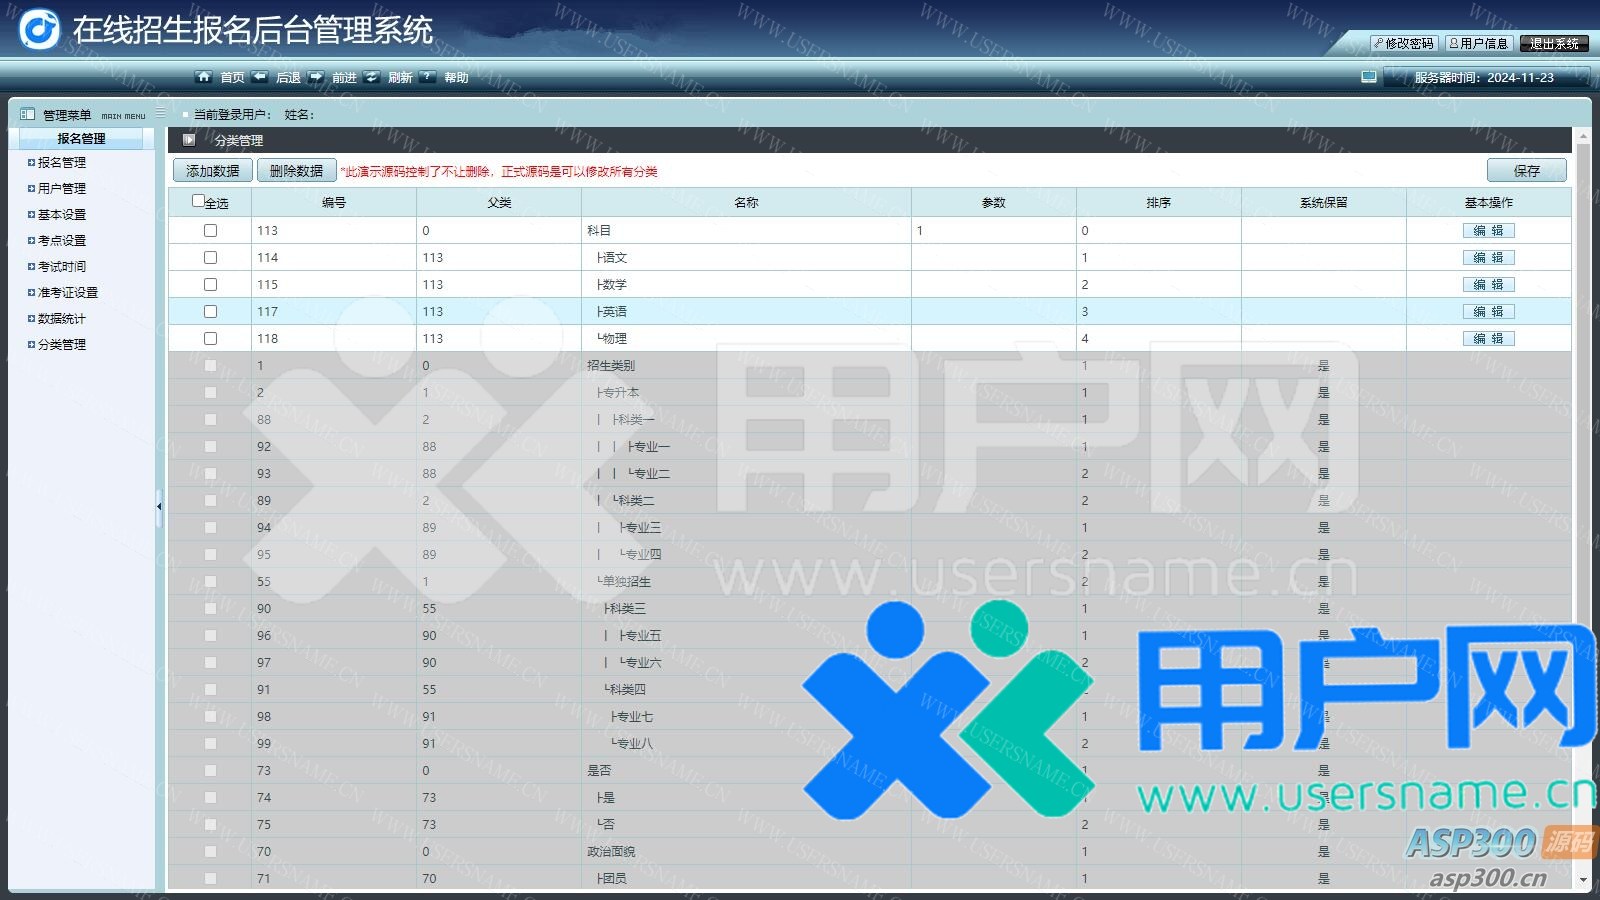This screenshot has width=1600, height=900.
Task: Open 数据统计 from the sidebar menu
Action: click(62, 319)
